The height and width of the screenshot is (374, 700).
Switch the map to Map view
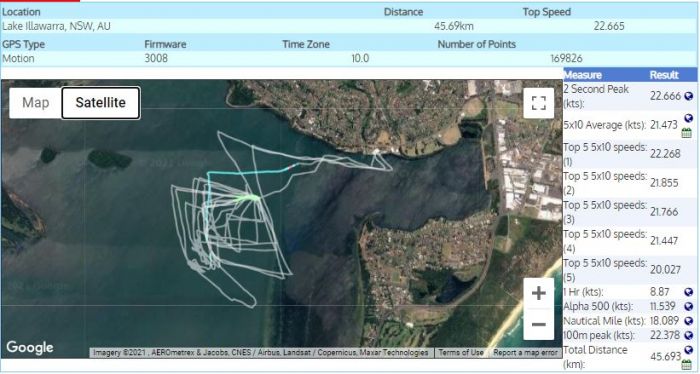click(36, 103)
